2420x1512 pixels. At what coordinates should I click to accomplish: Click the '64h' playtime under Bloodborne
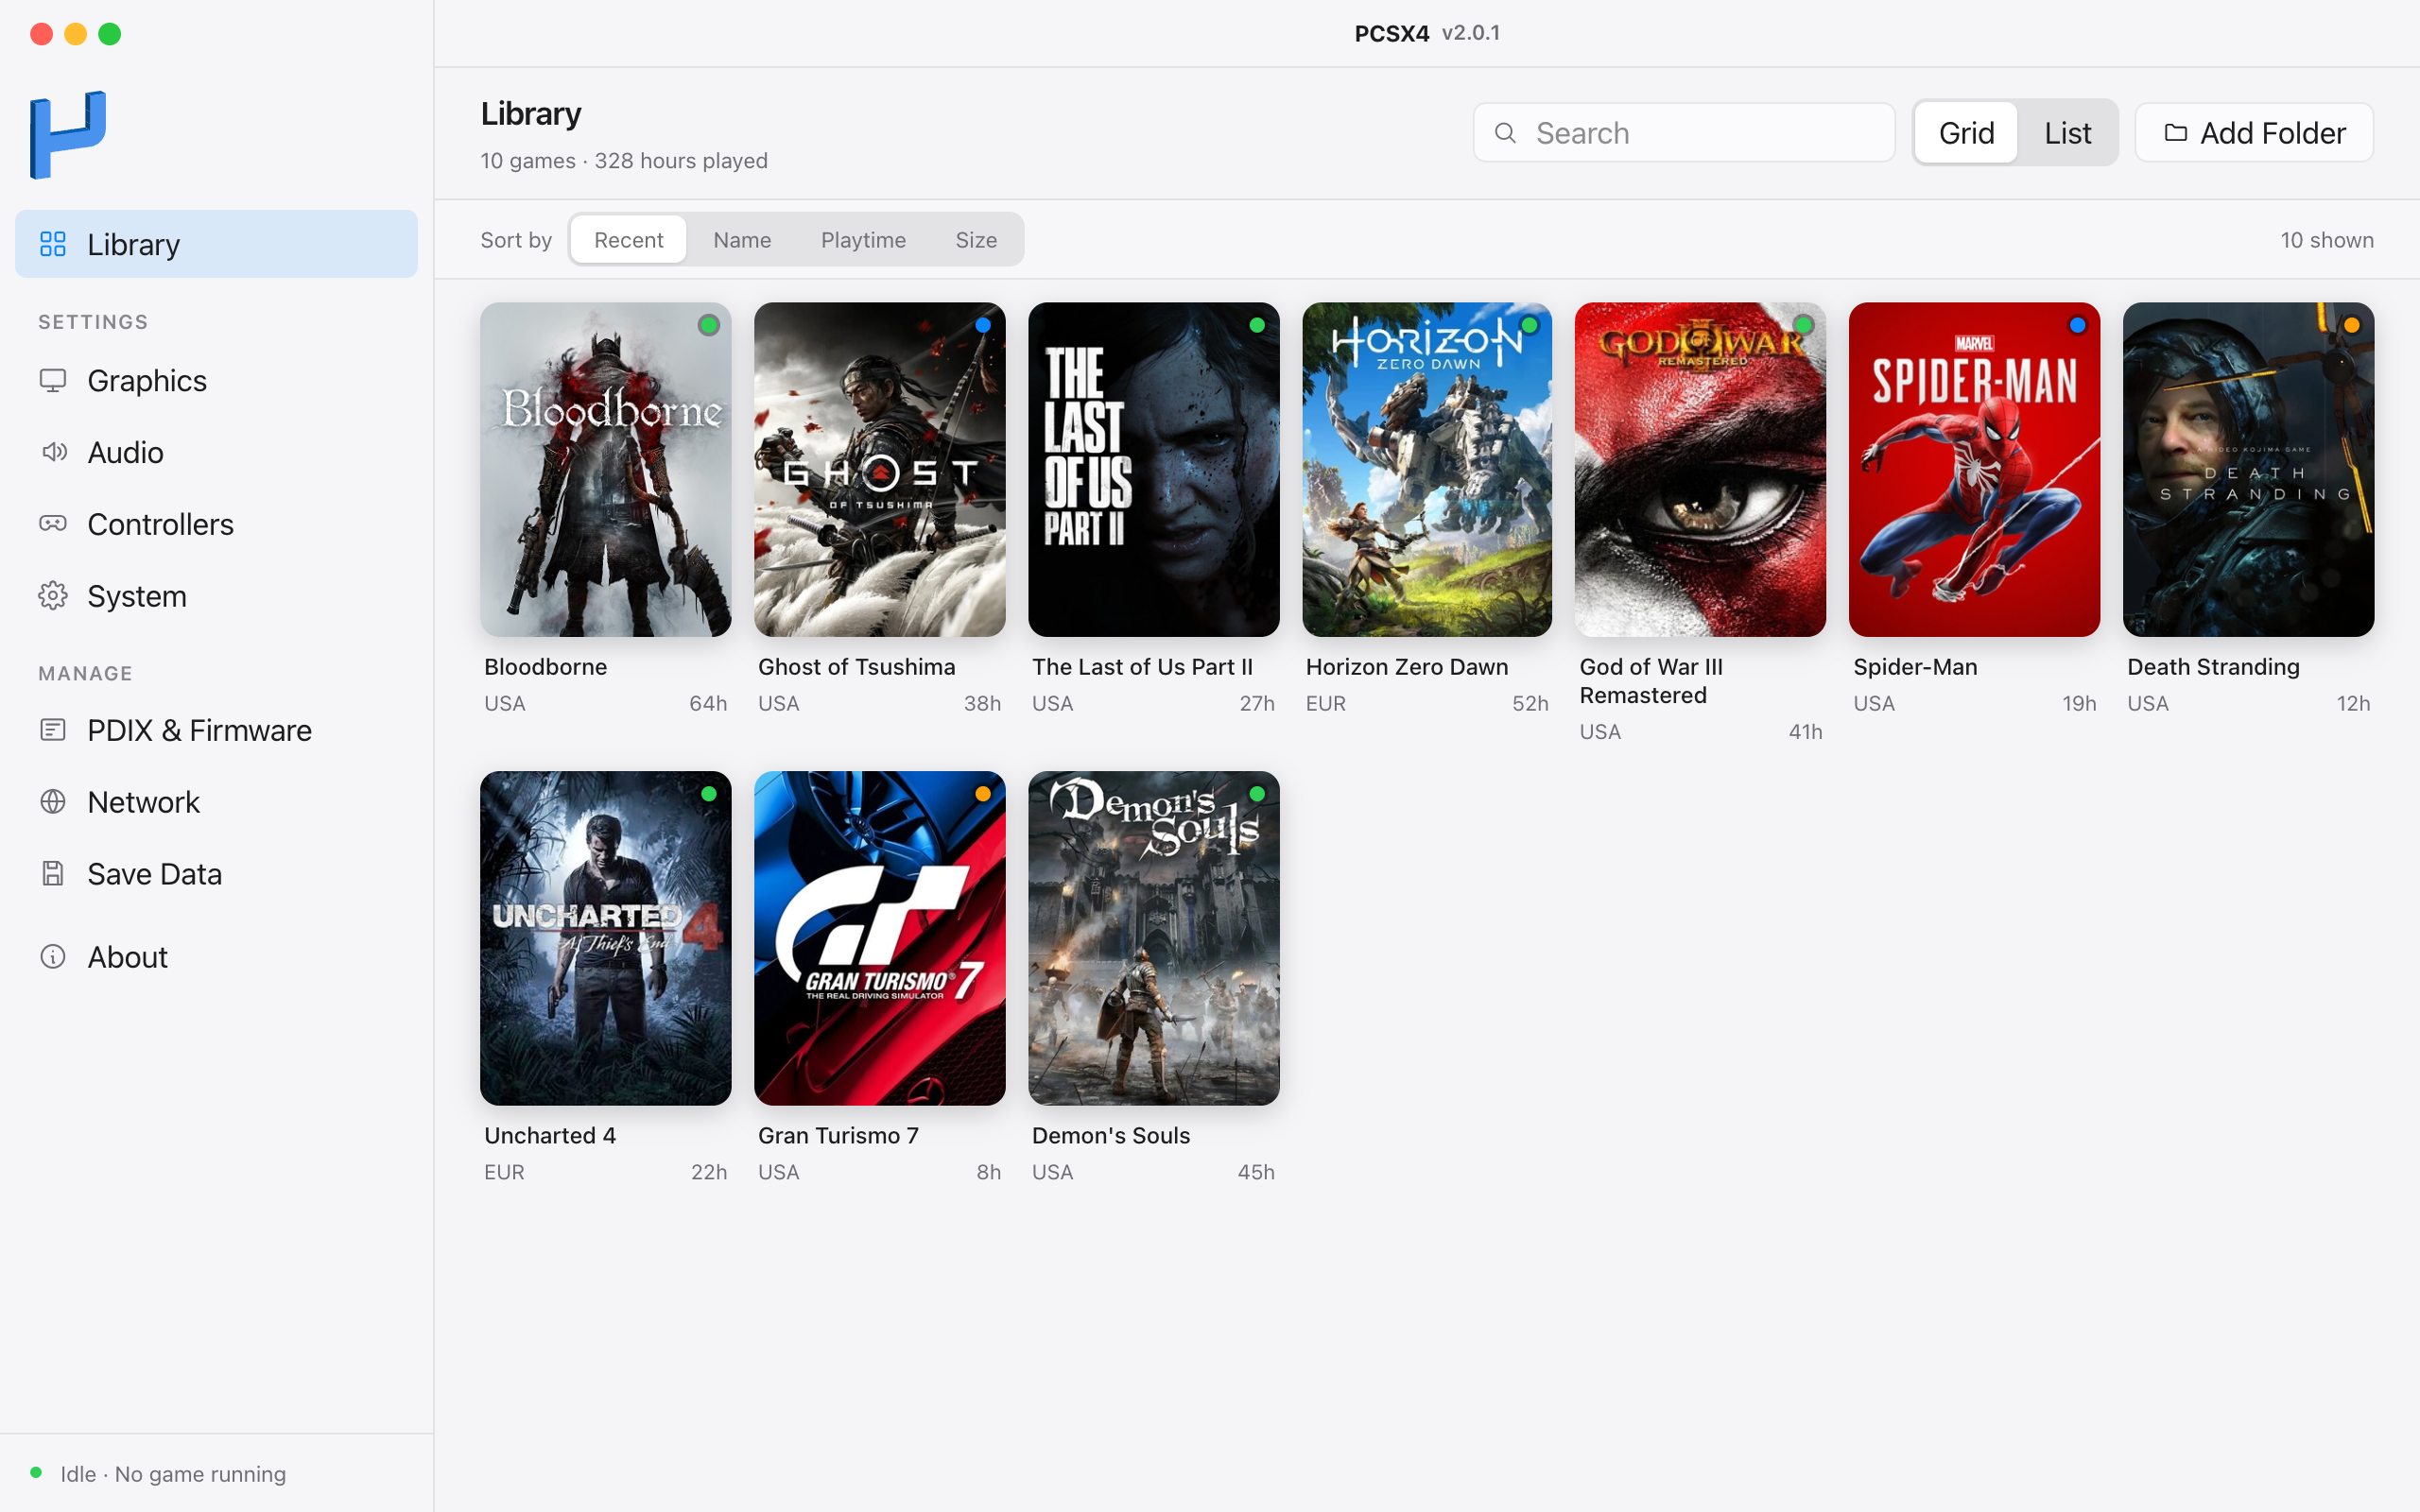pos(708,703)
